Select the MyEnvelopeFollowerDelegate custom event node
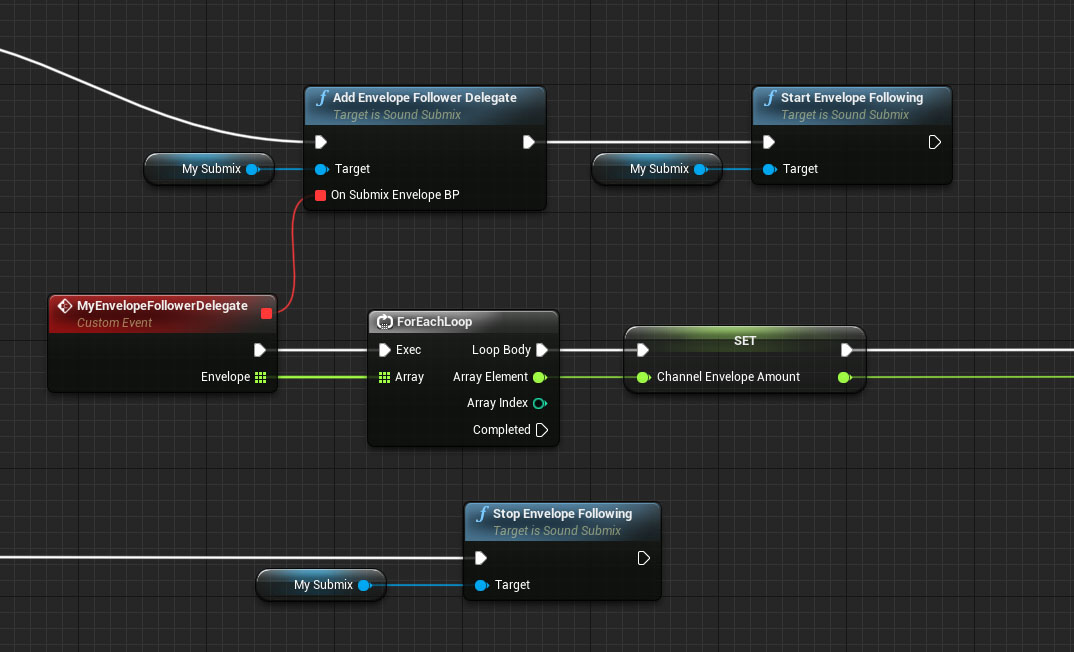The width and height of the screenshot is (1074, 652). point(162,306)
